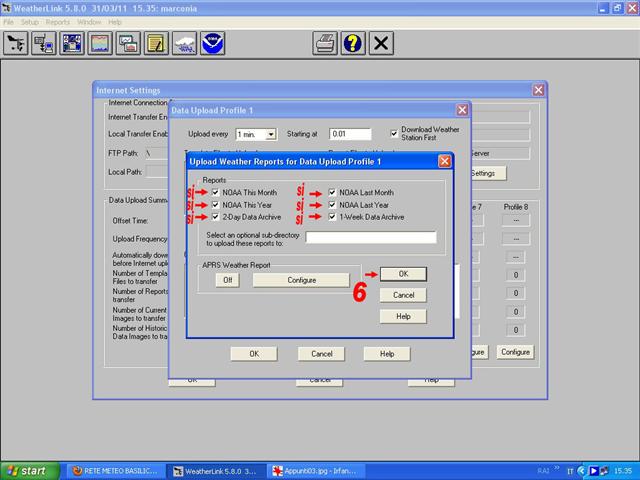Click the printer toolbar icon
640x480 pixels.
point(325,43)
